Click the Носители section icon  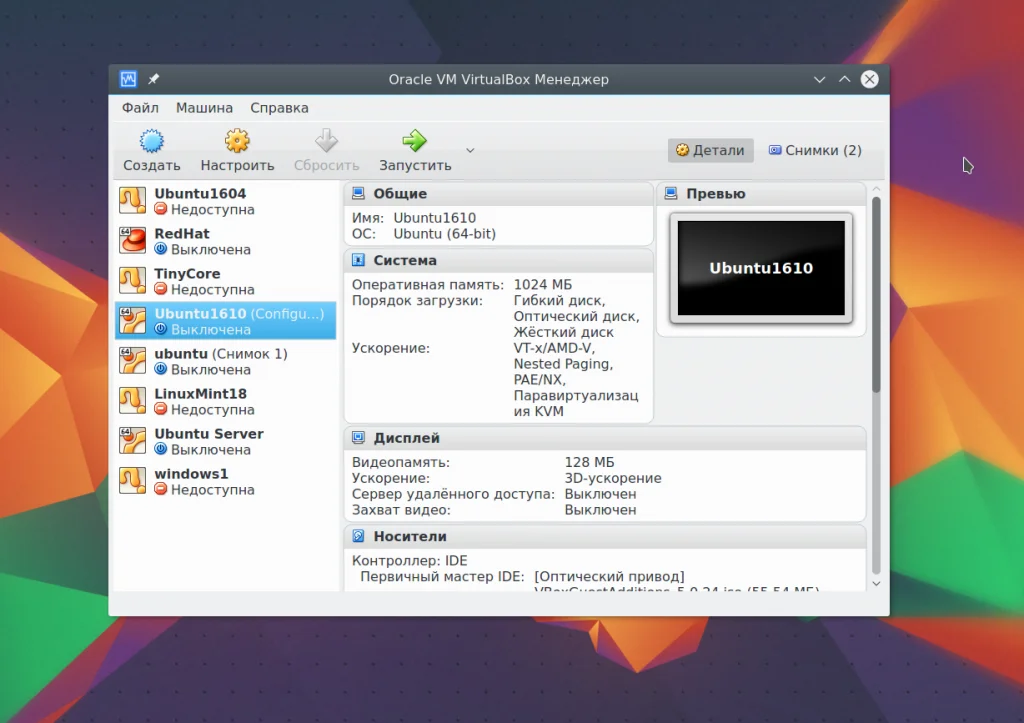359,537
